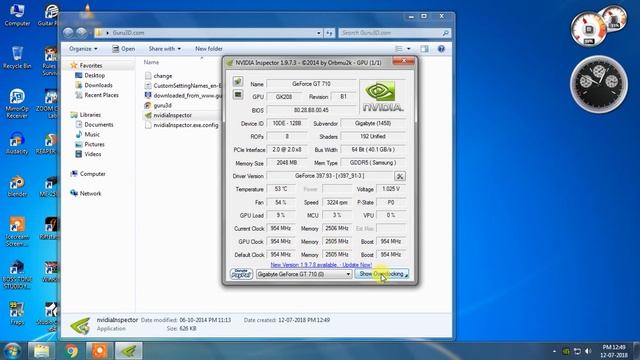The image size is (640, 360).
Task: Click the Show Overclocking button
Action: coord(382,274)
